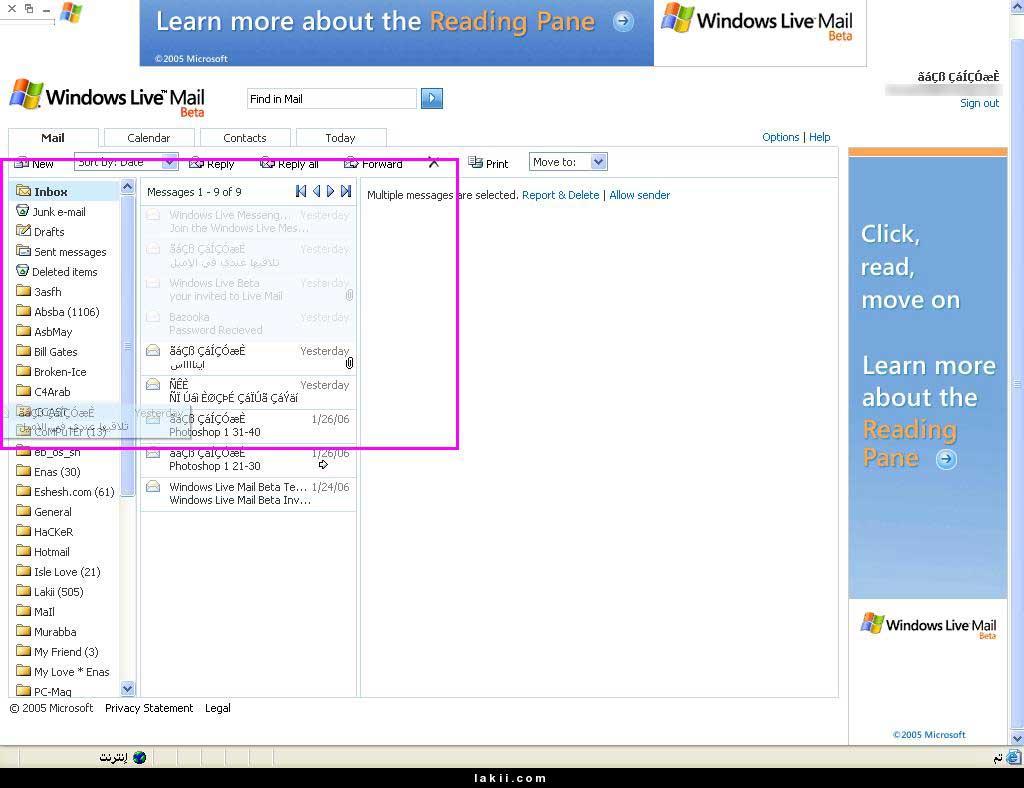Open the Drafts folder
Image resolution: width=1024 pixels, height=788 pixels.
click(x=40, y=232)
